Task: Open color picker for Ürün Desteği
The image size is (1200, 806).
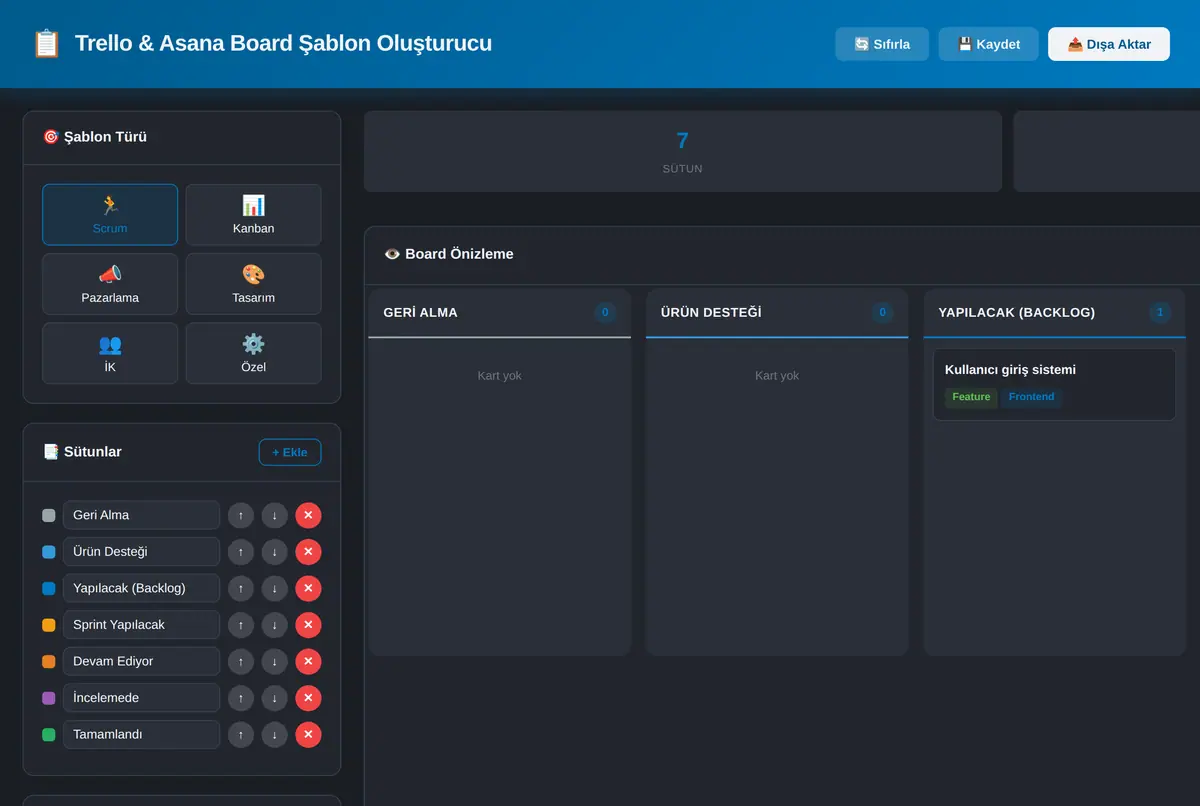Action: coord(49,552)
